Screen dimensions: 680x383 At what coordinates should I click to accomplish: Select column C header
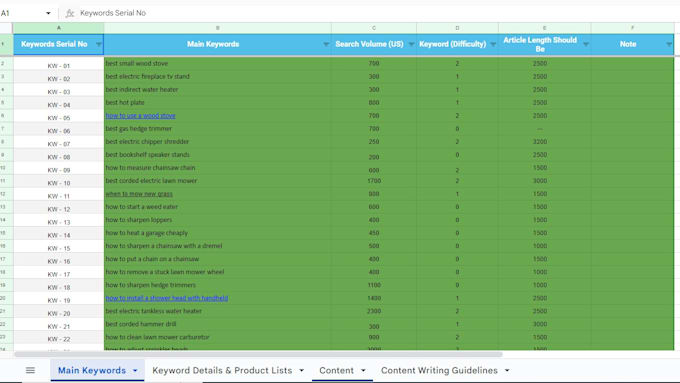374,28
